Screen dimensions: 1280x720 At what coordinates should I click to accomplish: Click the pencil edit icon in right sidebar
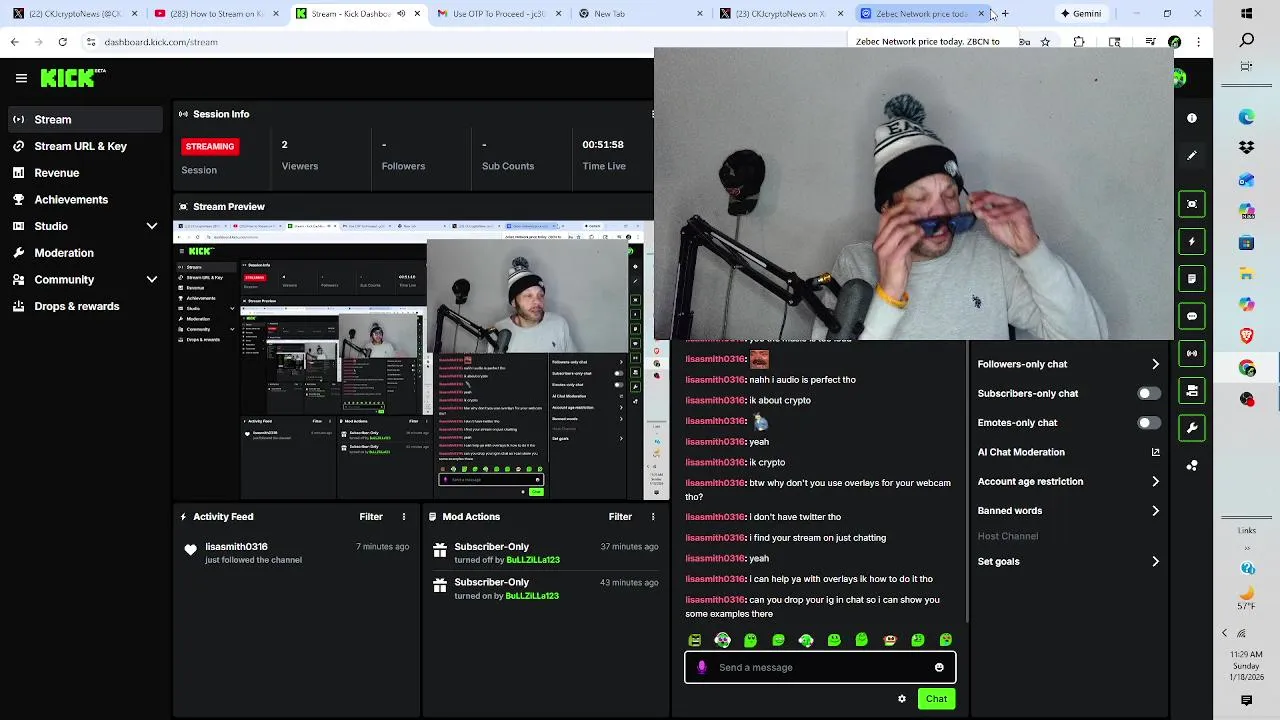[x=1192, y=156]
